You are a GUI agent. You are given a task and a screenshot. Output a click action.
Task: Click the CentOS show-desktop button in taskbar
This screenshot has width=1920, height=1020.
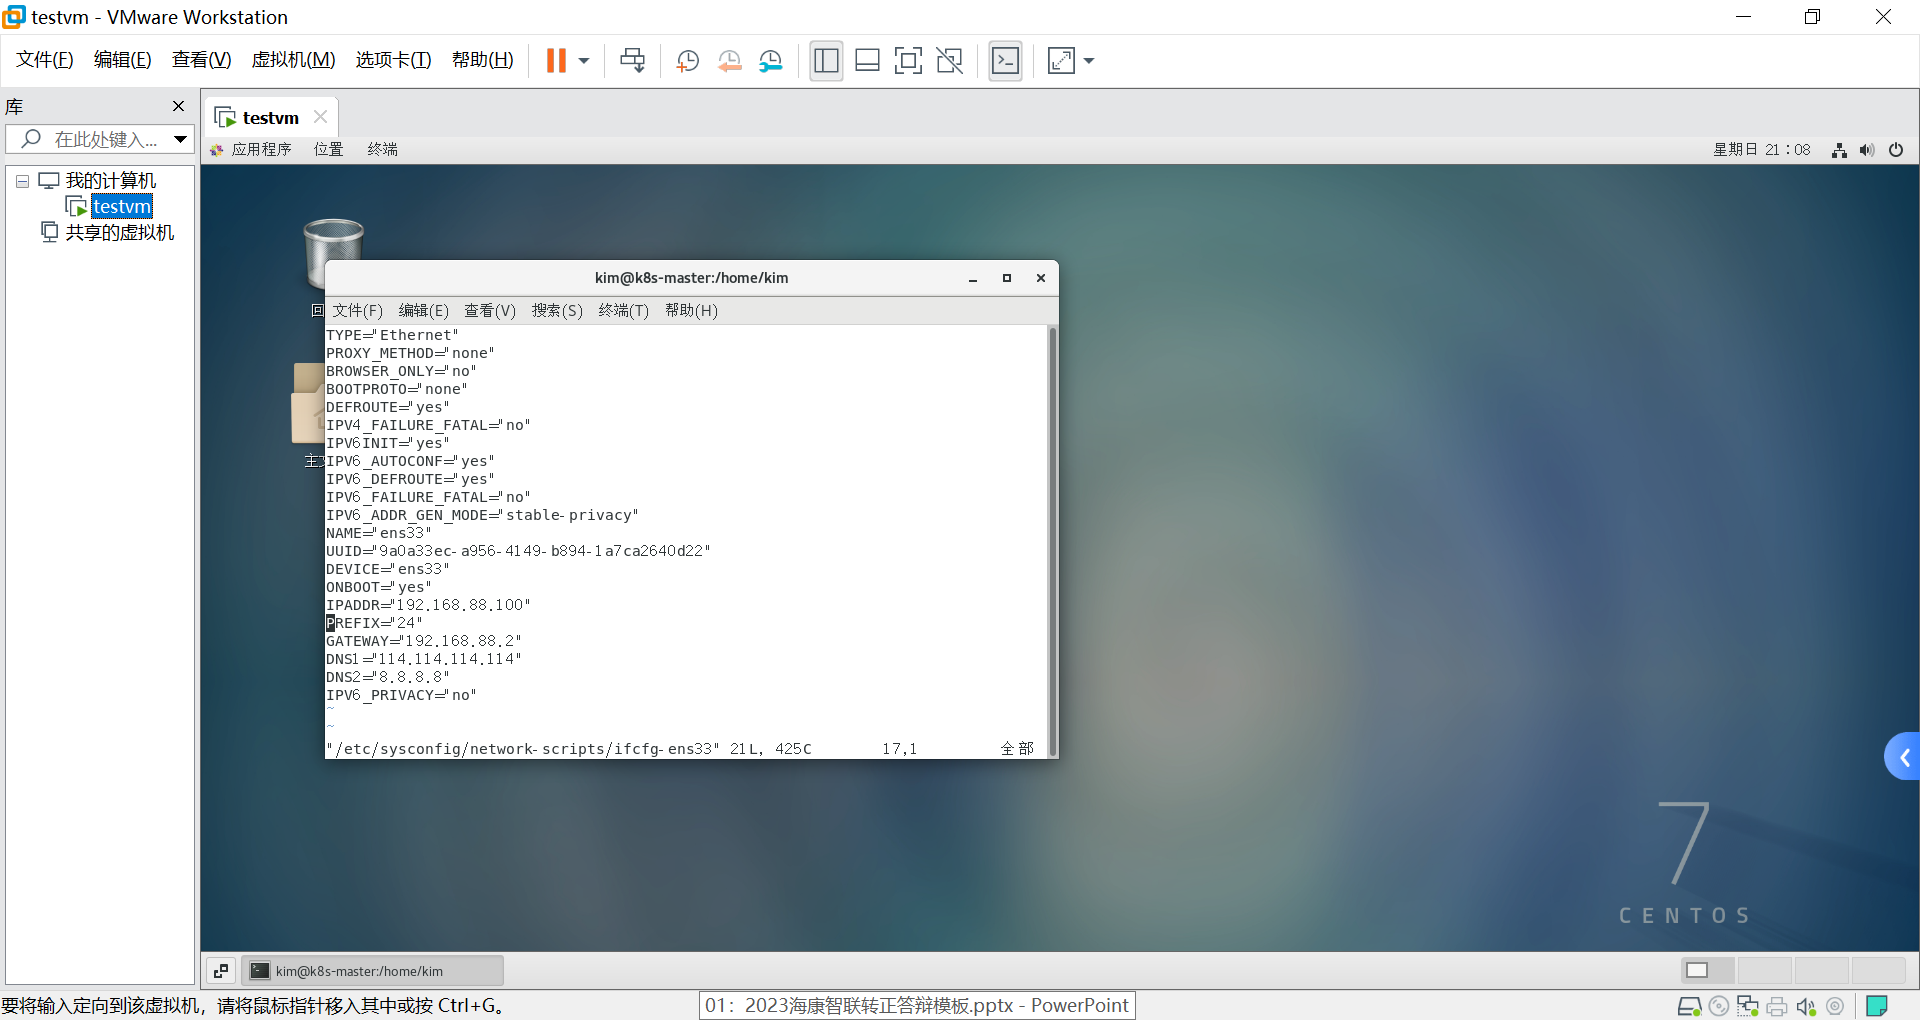[x=220, y=970]
